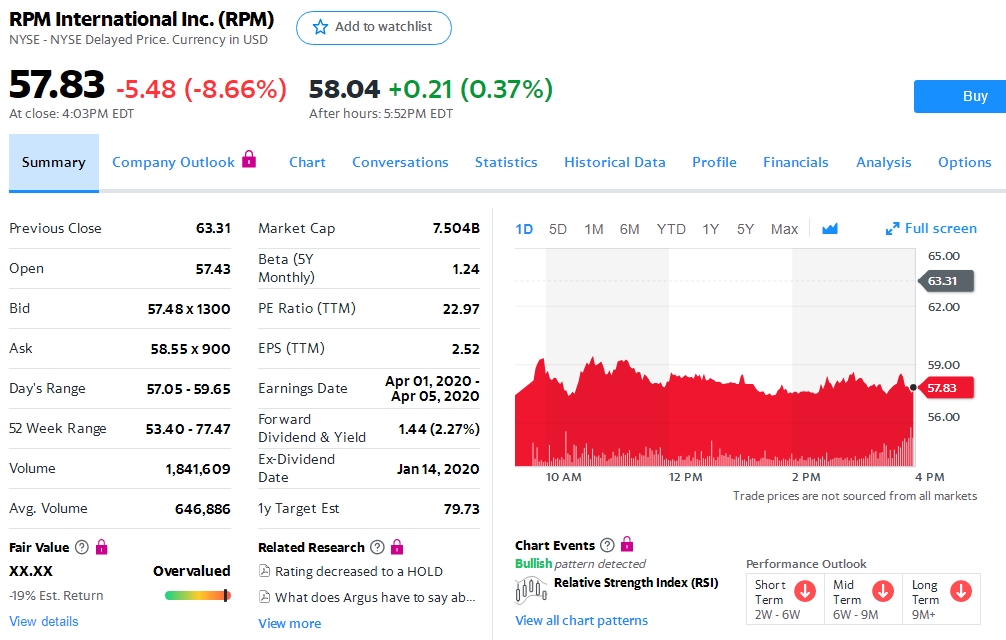Open the Summary tab
The image size is (1006, 640).
coord(54,163)
